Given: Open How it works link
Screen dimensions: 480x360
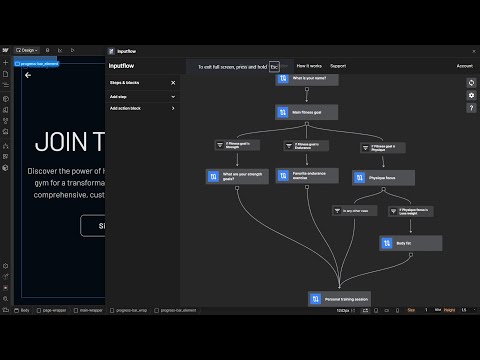Looking at the screenshot, I should pyautogui.click(x=309, y=66).
